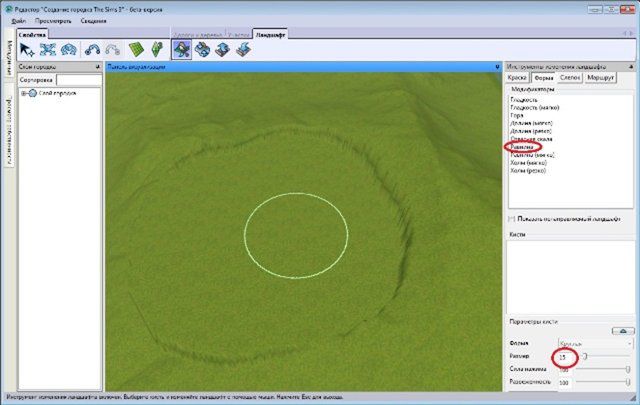Switch to the Маршрут tab

tap(601, 76)
